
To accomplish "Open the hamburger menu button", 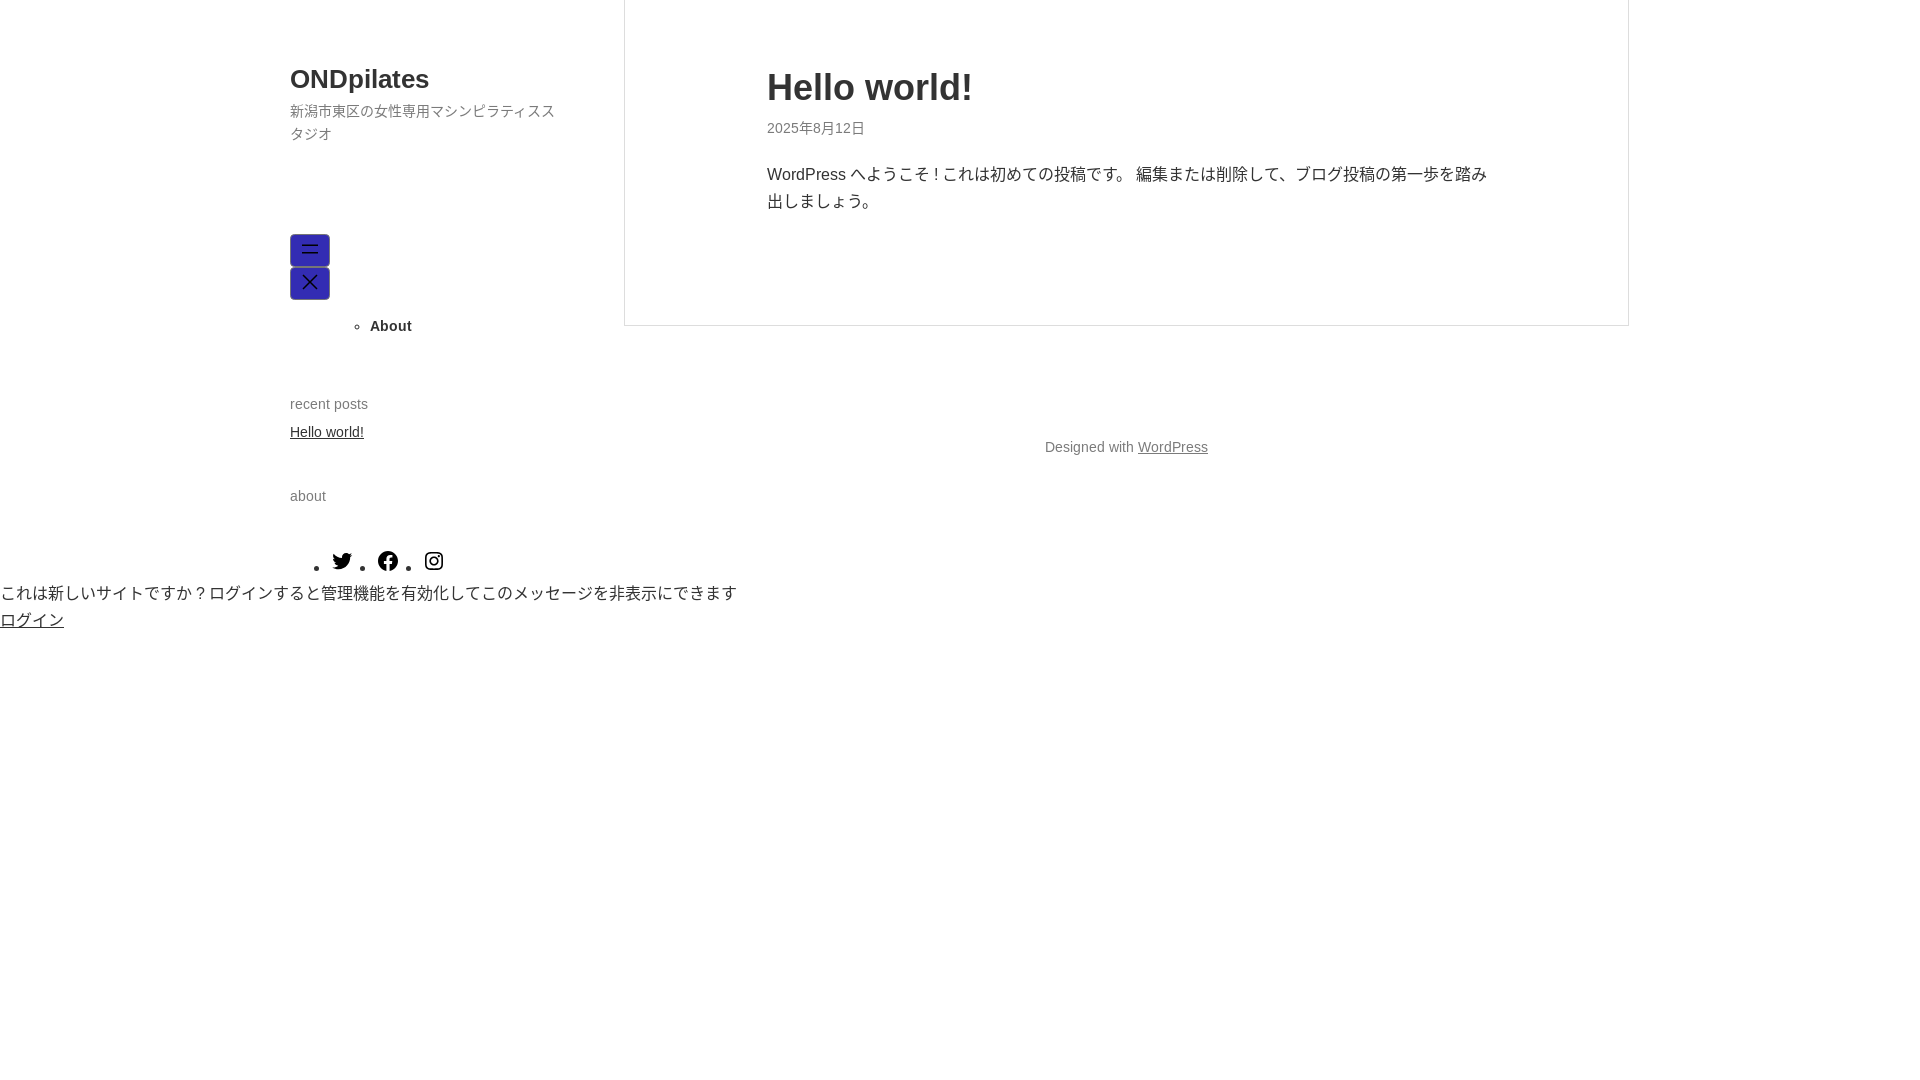I will click(310, 250).
